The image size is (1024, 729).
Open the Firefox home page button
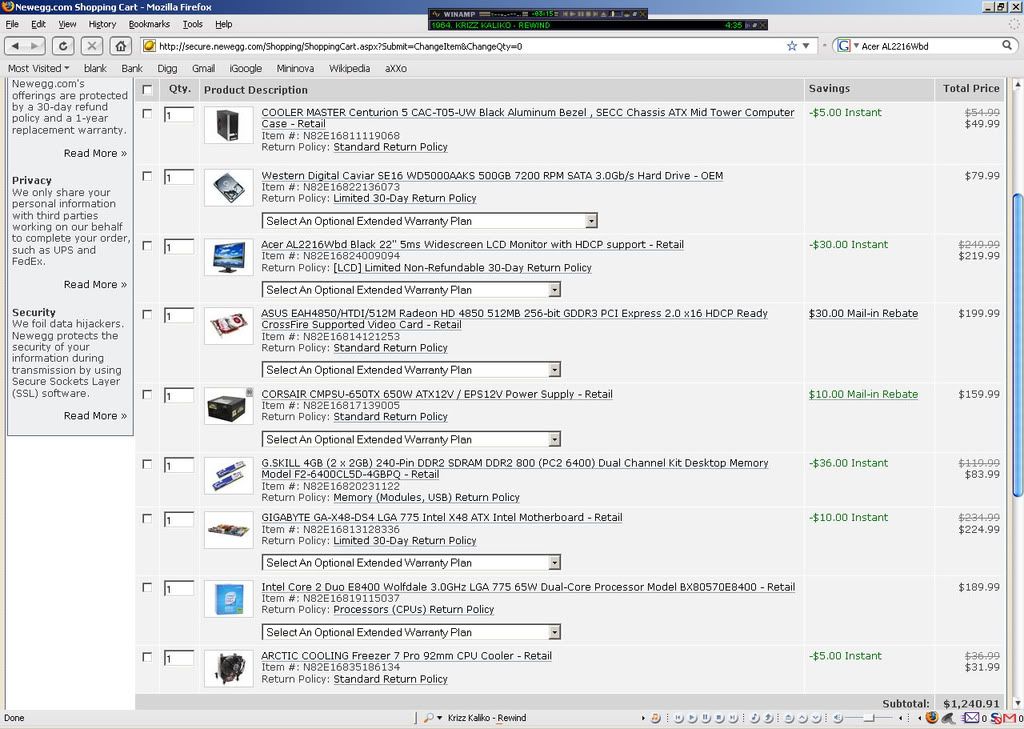click(120, 46)
